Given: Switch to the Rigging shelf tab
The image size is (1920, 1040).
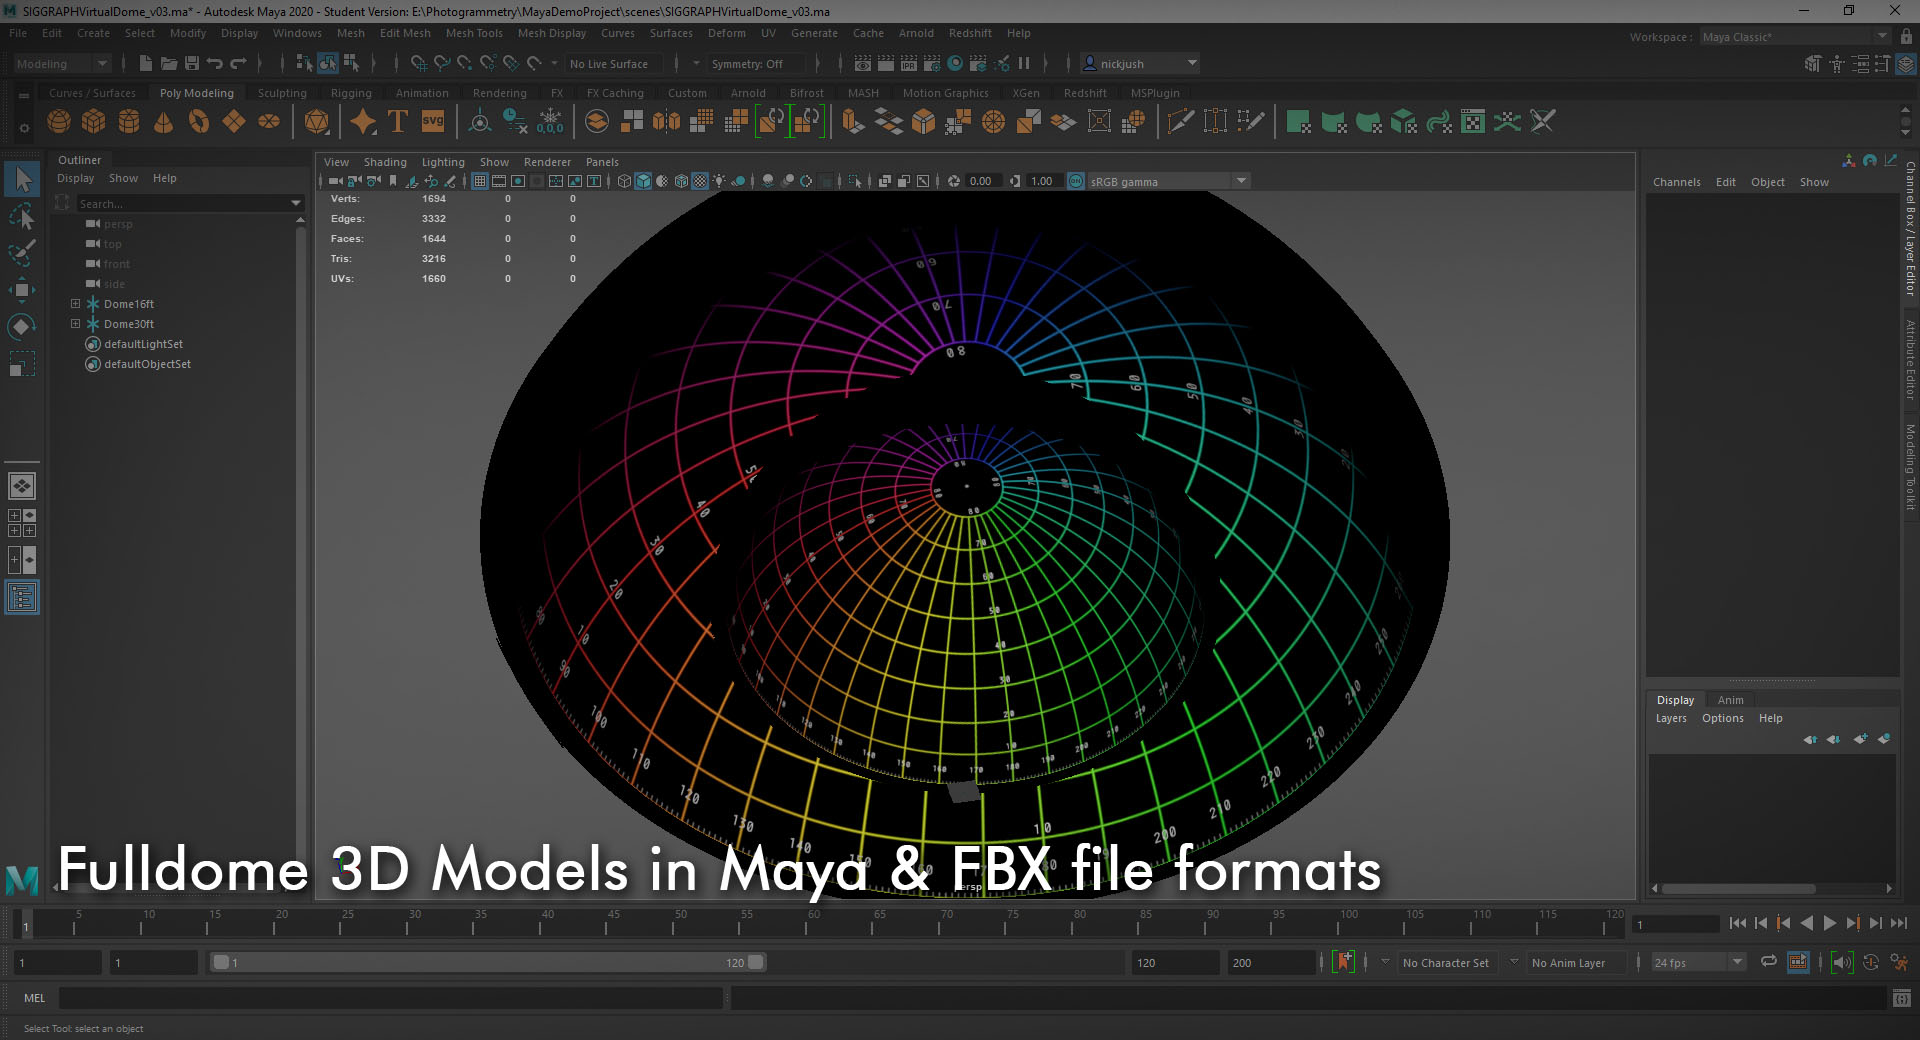Looking at the screenshot, I should click(351, 93).
